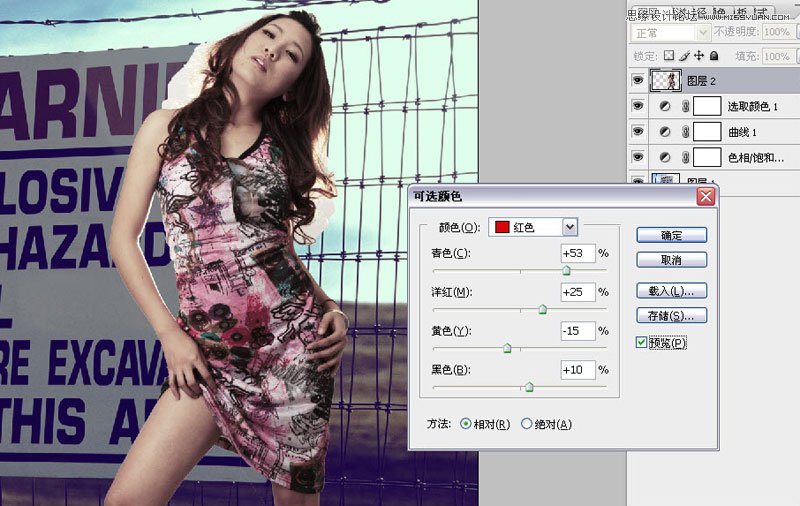Click the 洋红 value field showing +25

pyautogui.click(x=578, y=292)
